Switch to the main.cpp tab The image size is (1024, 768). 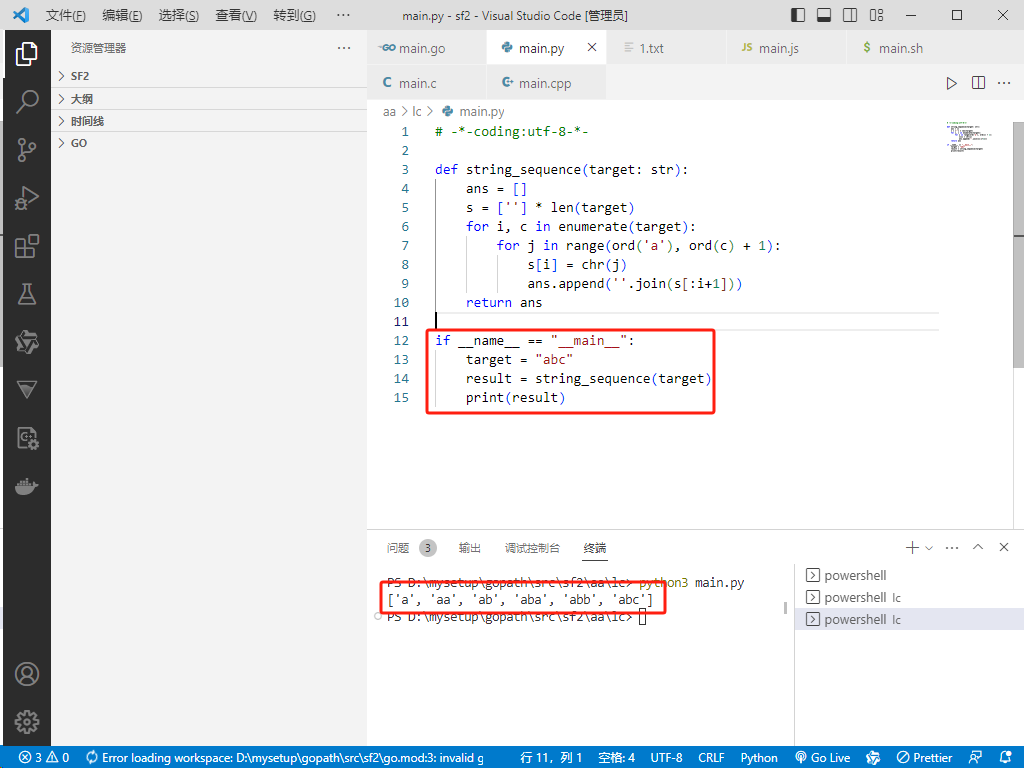coord(547,83)
